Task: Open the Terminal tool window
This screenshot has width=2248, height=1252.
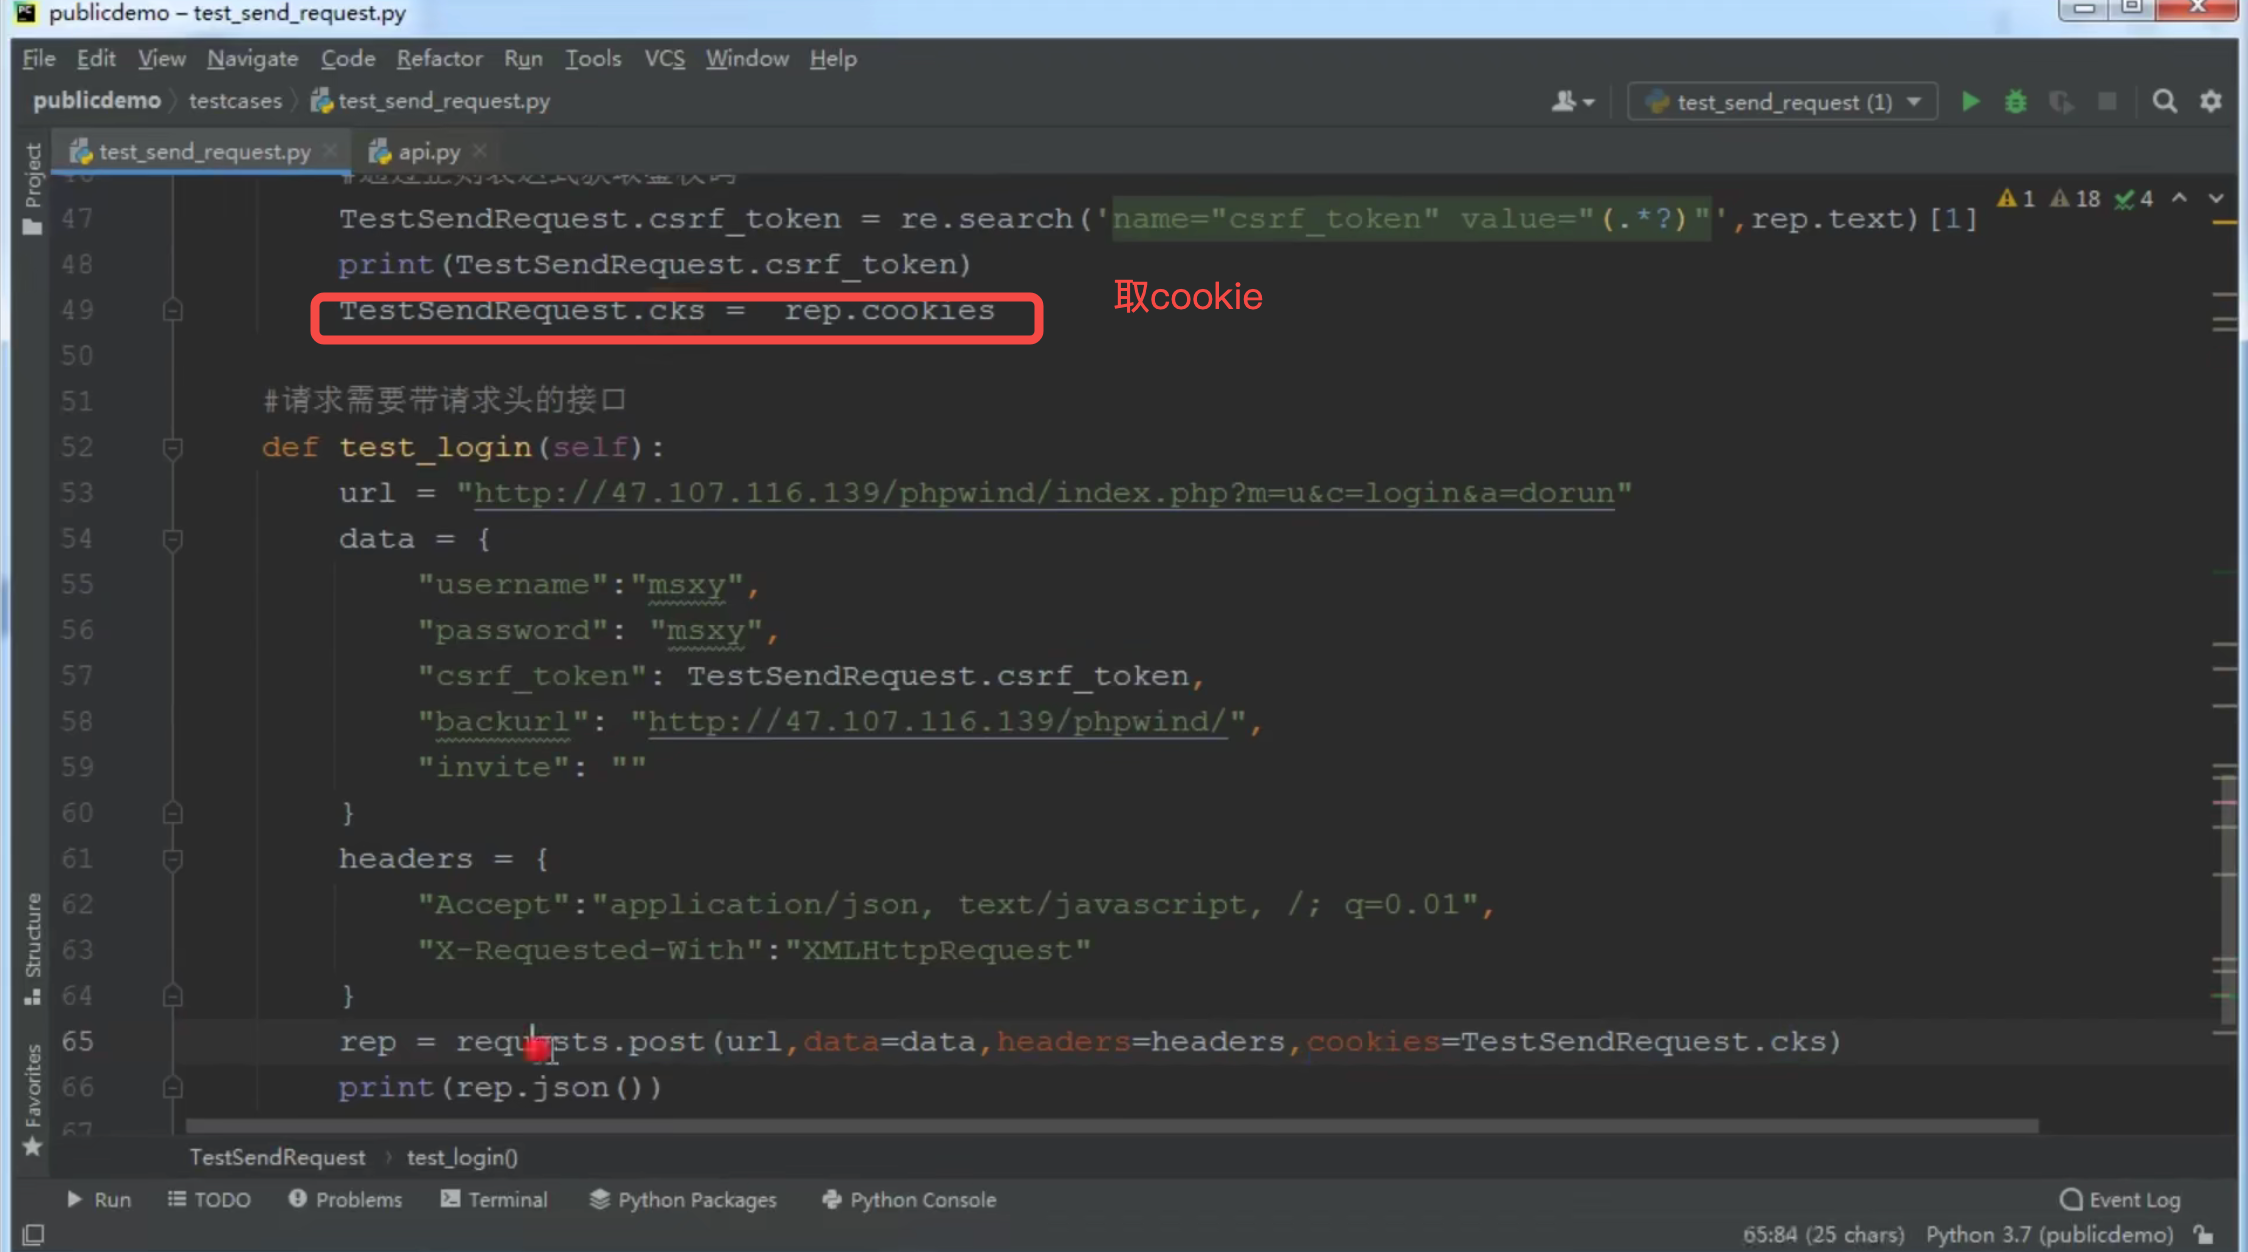Action: coord(494,1199)
